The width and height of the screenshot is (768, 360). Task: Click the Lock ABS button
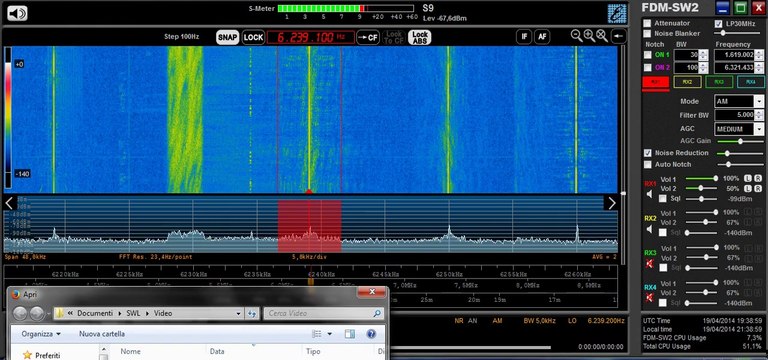click(420, 37)
